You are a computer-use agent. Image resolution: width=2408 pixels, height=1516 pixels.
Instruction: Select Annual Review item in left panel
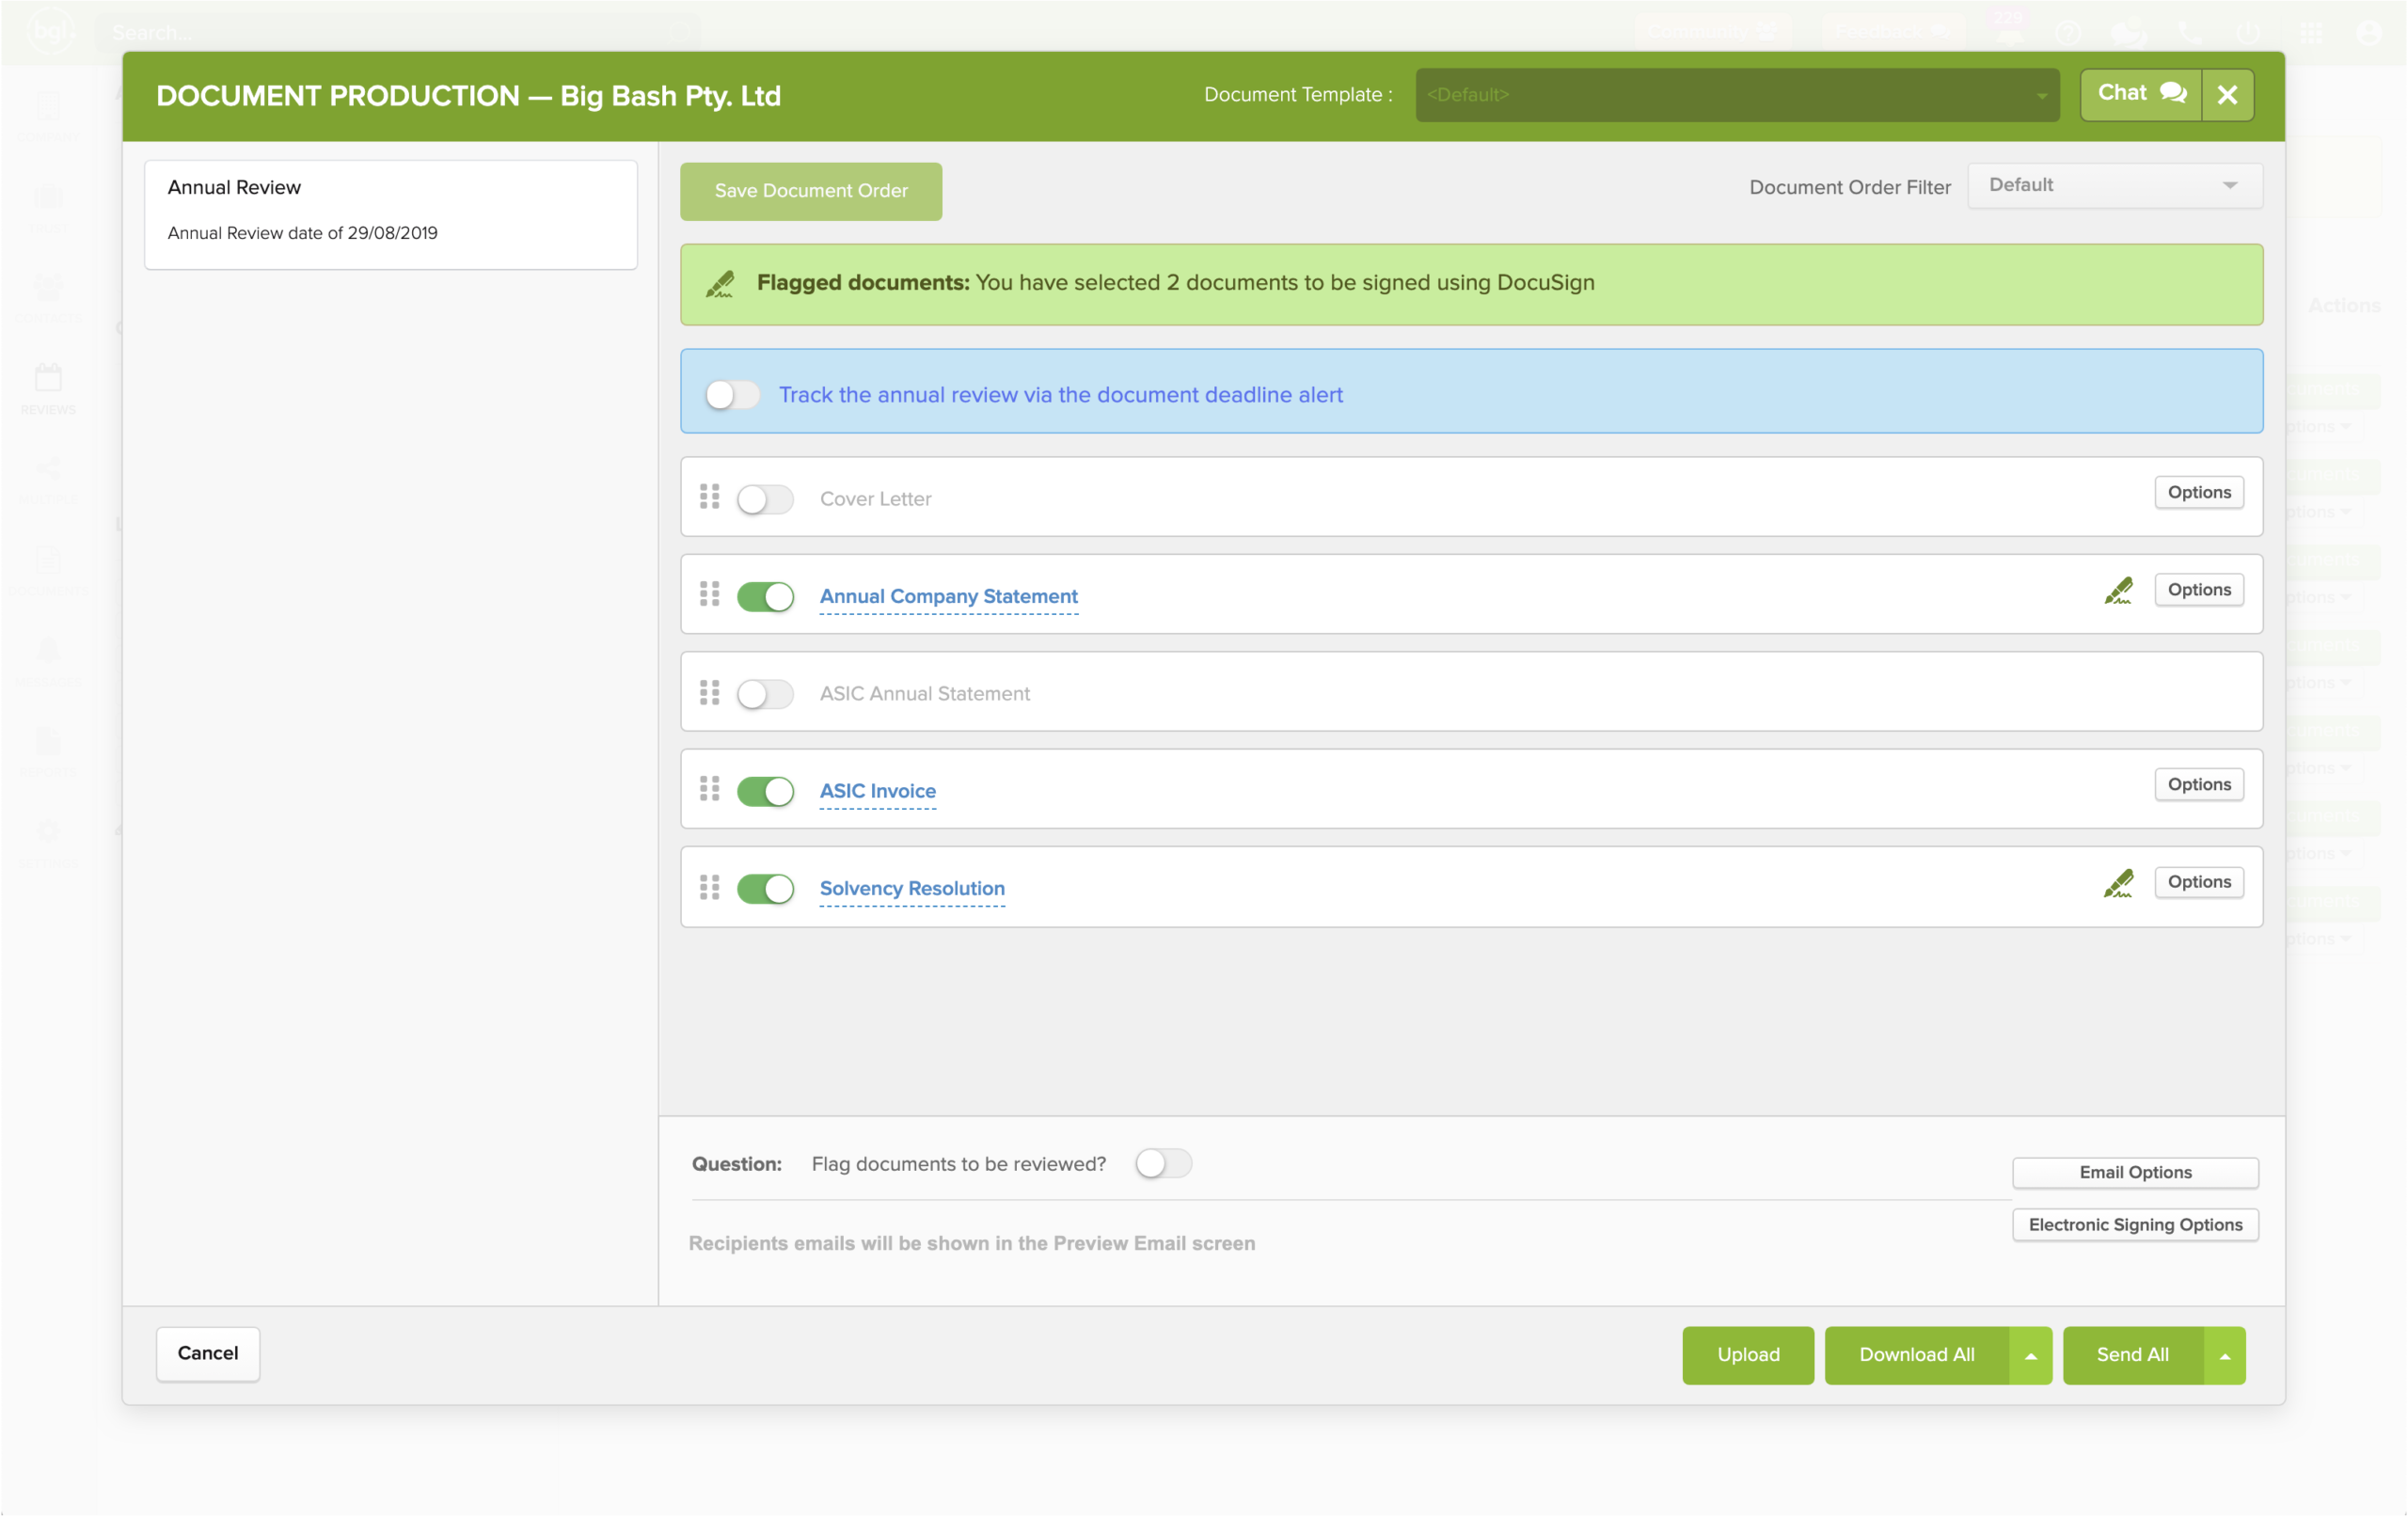click(x=390, y=211)
